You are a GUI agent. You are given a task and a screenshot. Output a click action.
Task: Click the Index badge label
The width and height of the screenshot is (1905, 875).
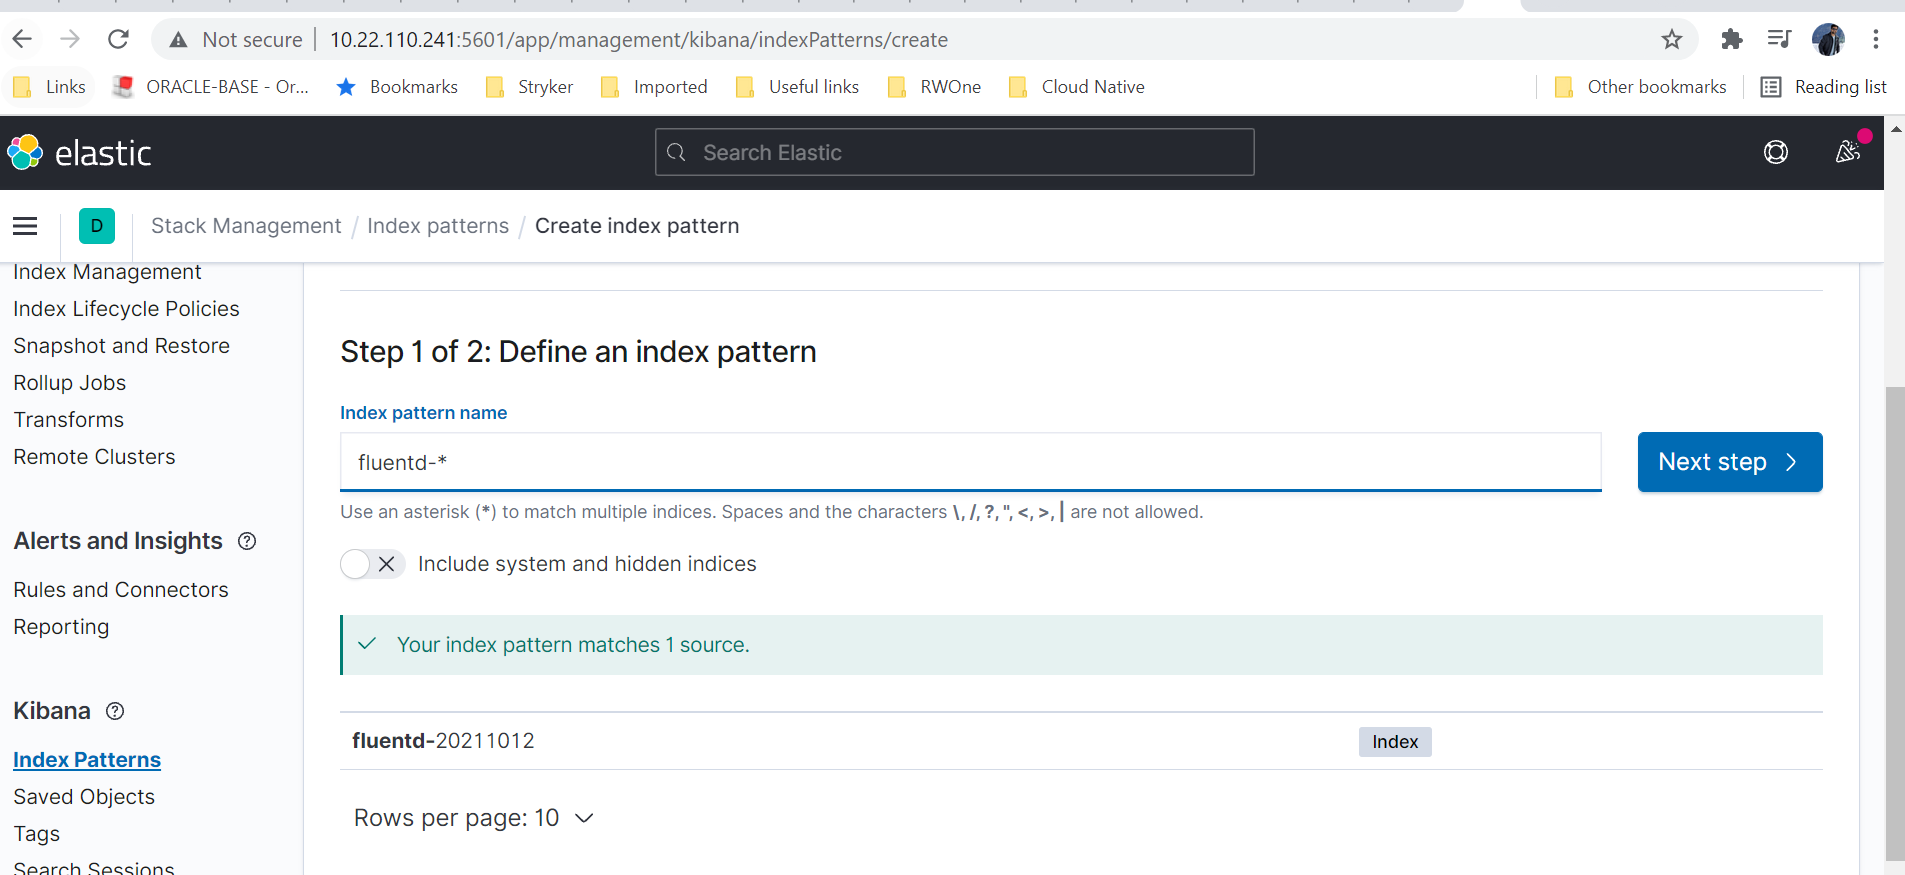pos(1395,742)
